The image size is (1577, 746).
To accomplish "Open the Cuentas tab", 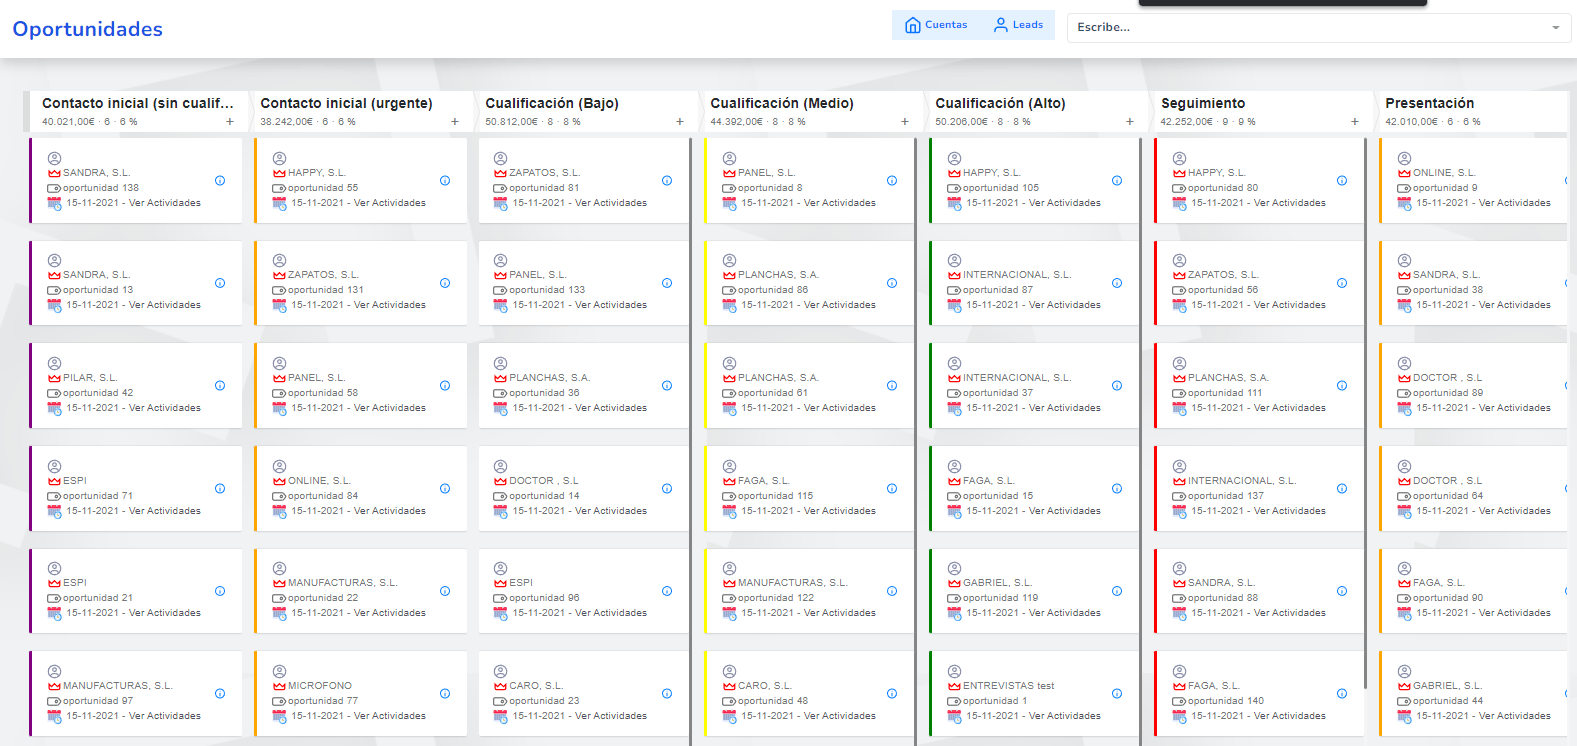I will coord(936,25).
